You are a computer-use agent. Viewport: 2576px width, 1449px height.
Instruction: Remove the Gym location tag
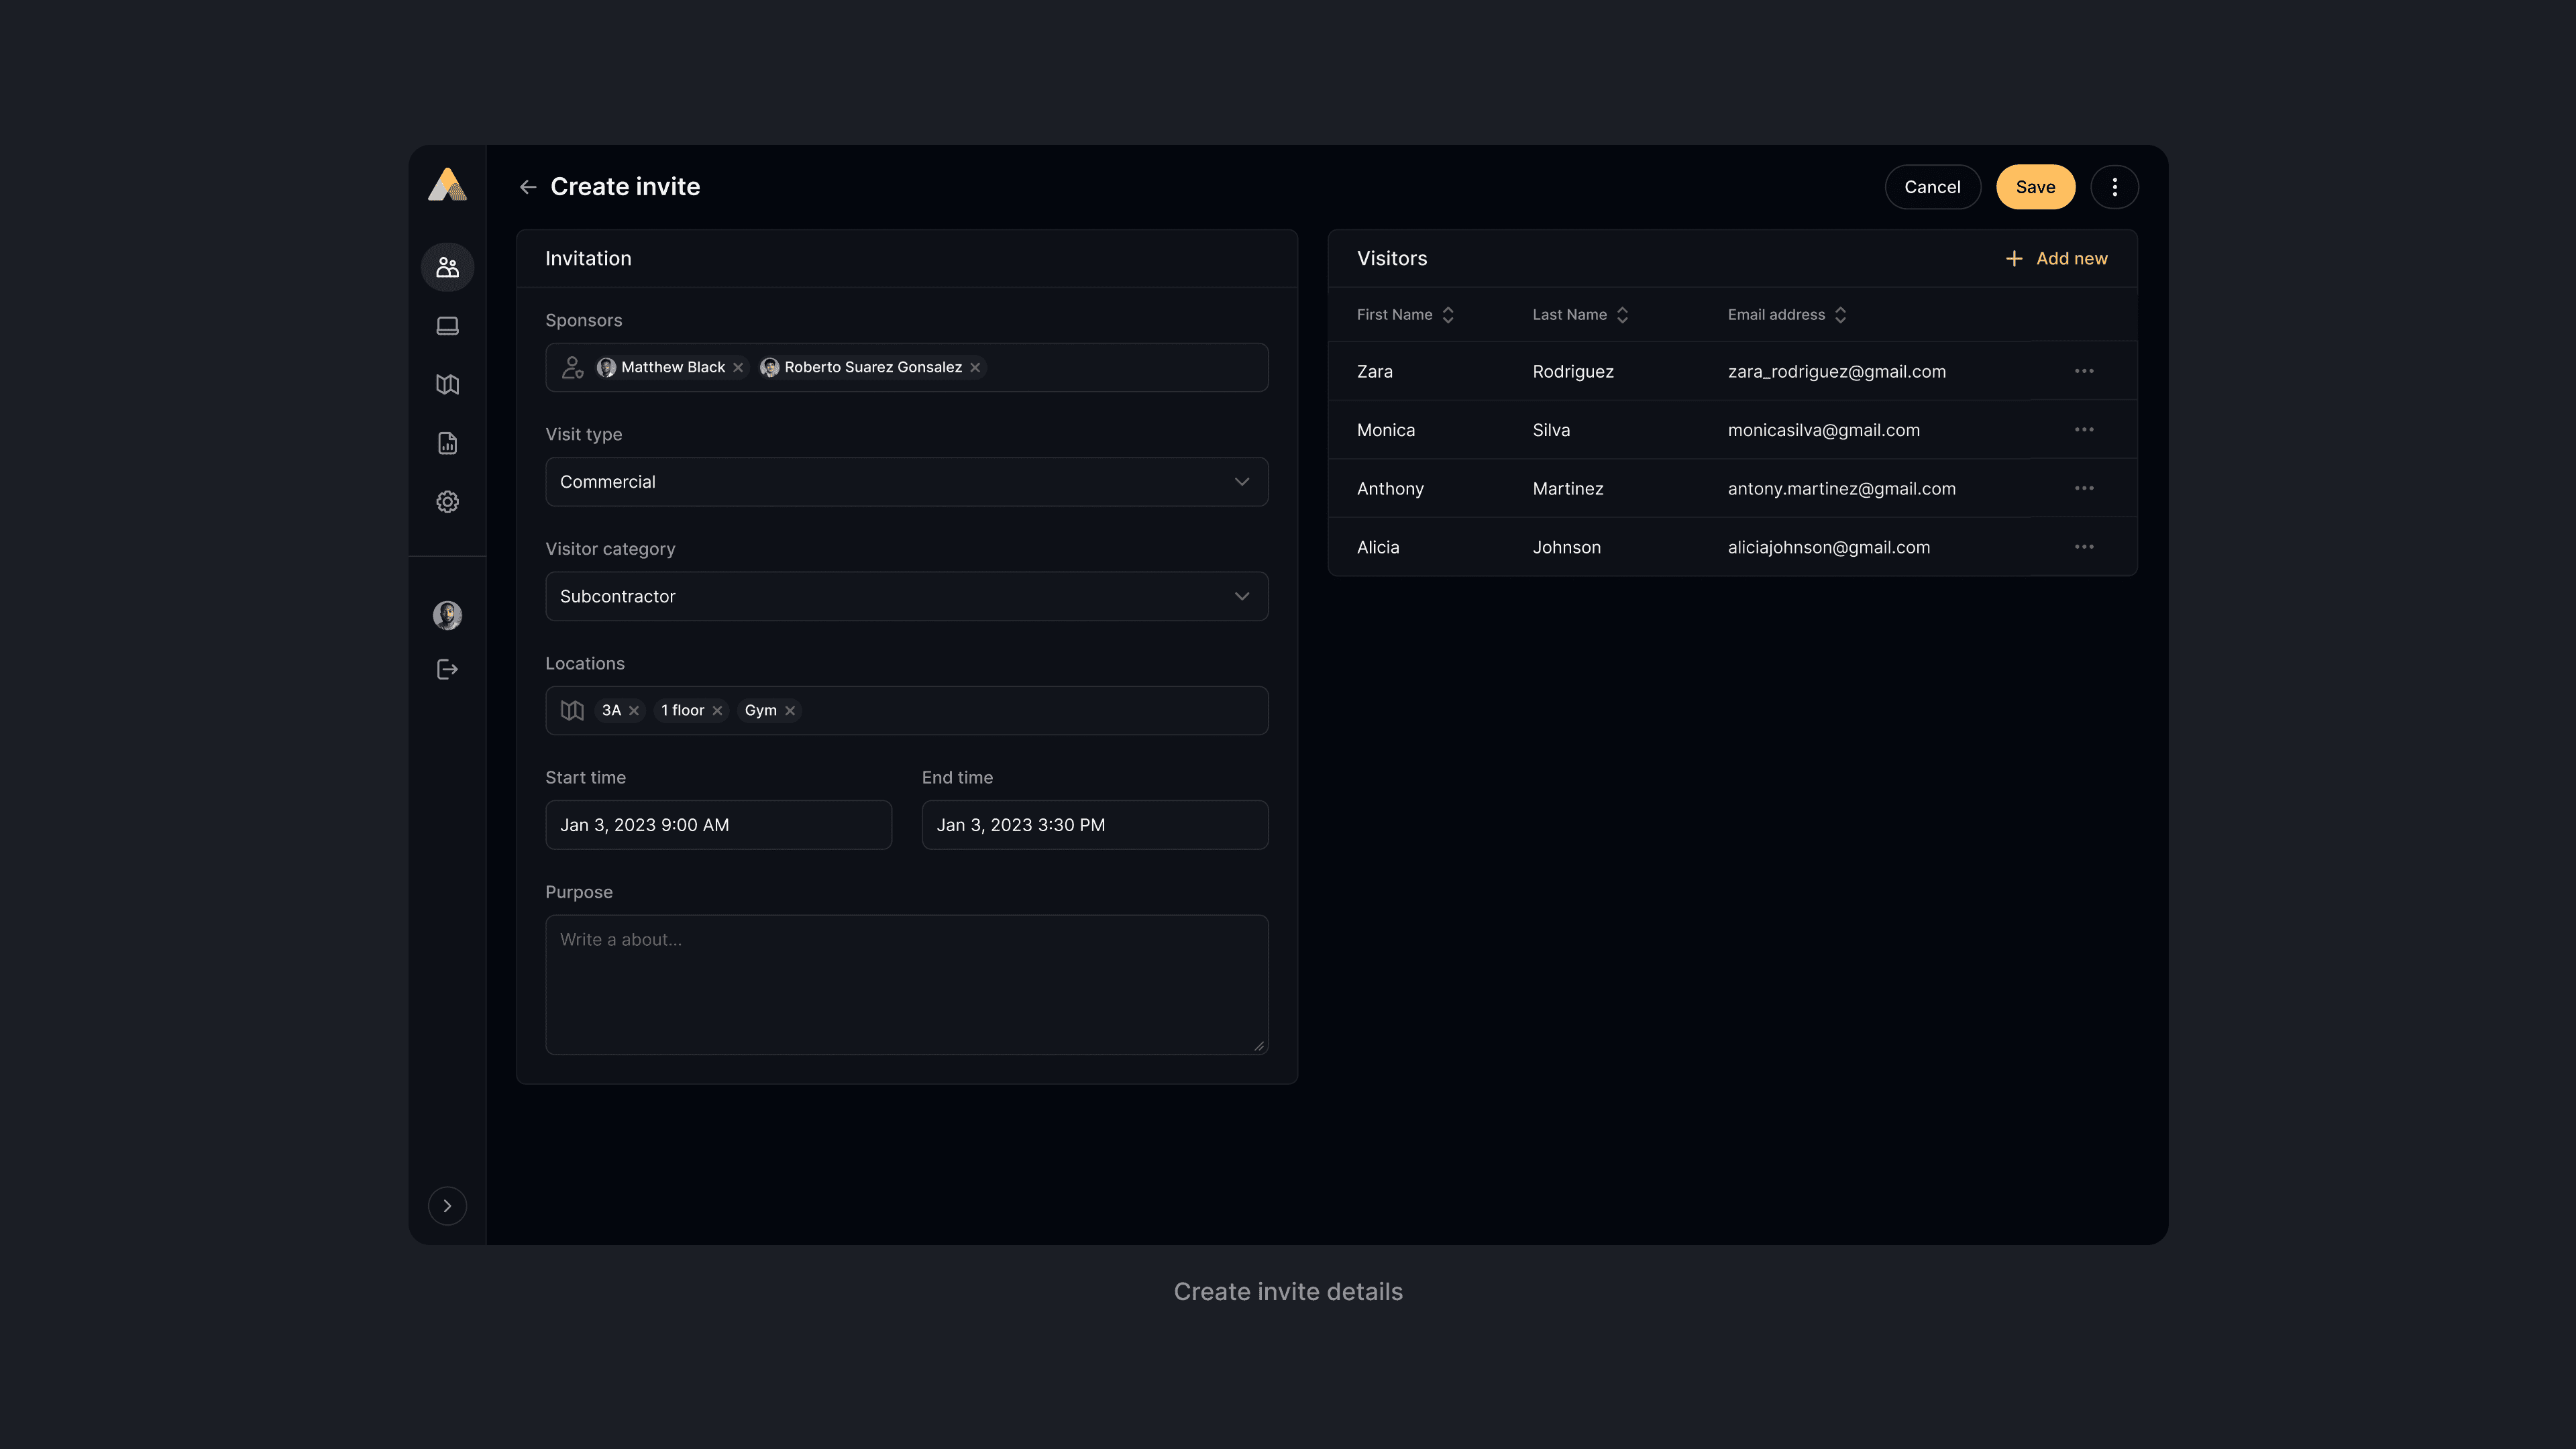coord(790,710)
